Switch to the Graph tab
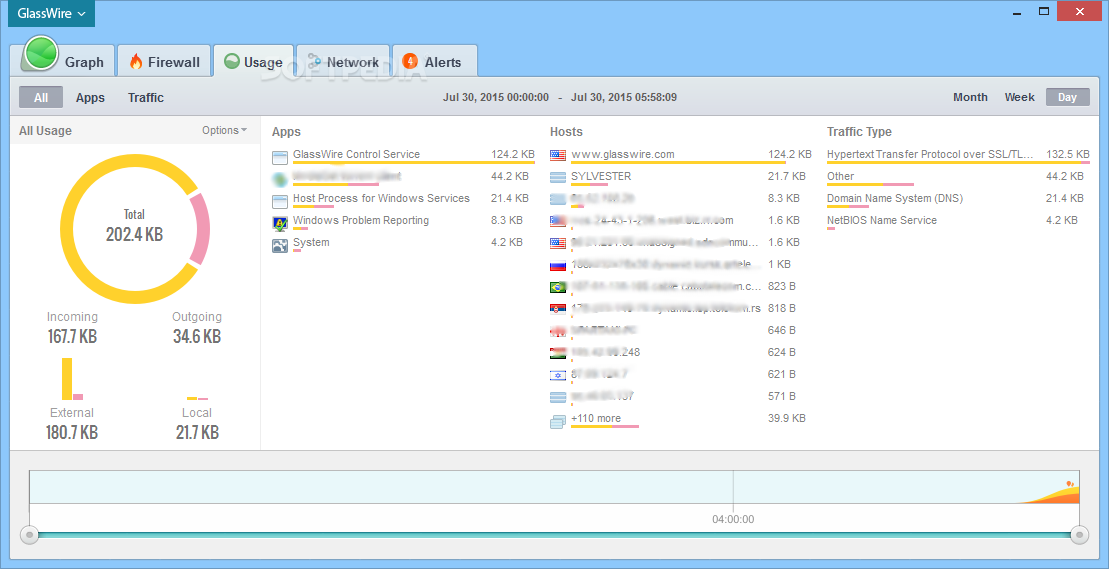 63,61
